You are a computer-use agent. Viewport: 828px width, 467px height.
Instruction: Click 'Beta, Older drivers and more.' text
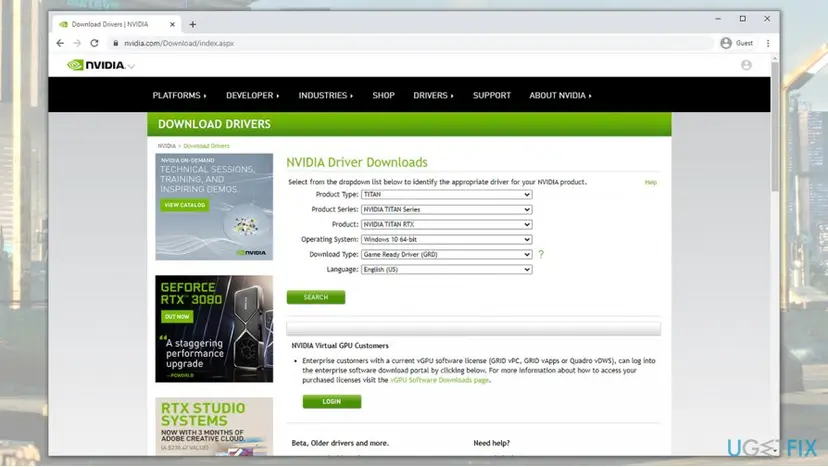click(340, 443)
